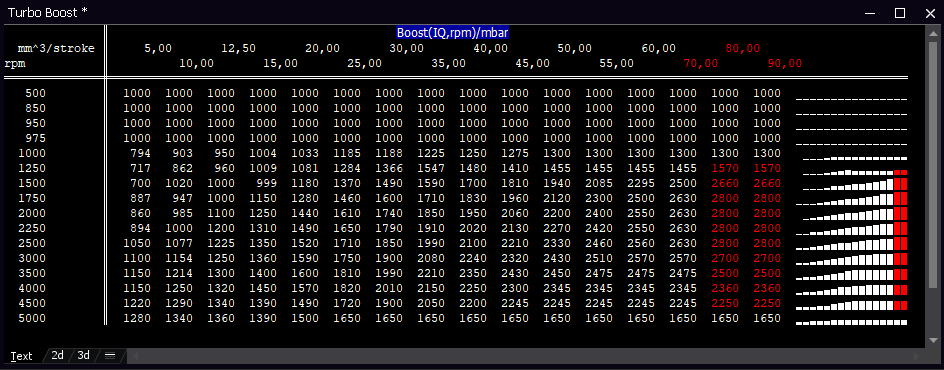Select cell value 1154

point(179,259)
